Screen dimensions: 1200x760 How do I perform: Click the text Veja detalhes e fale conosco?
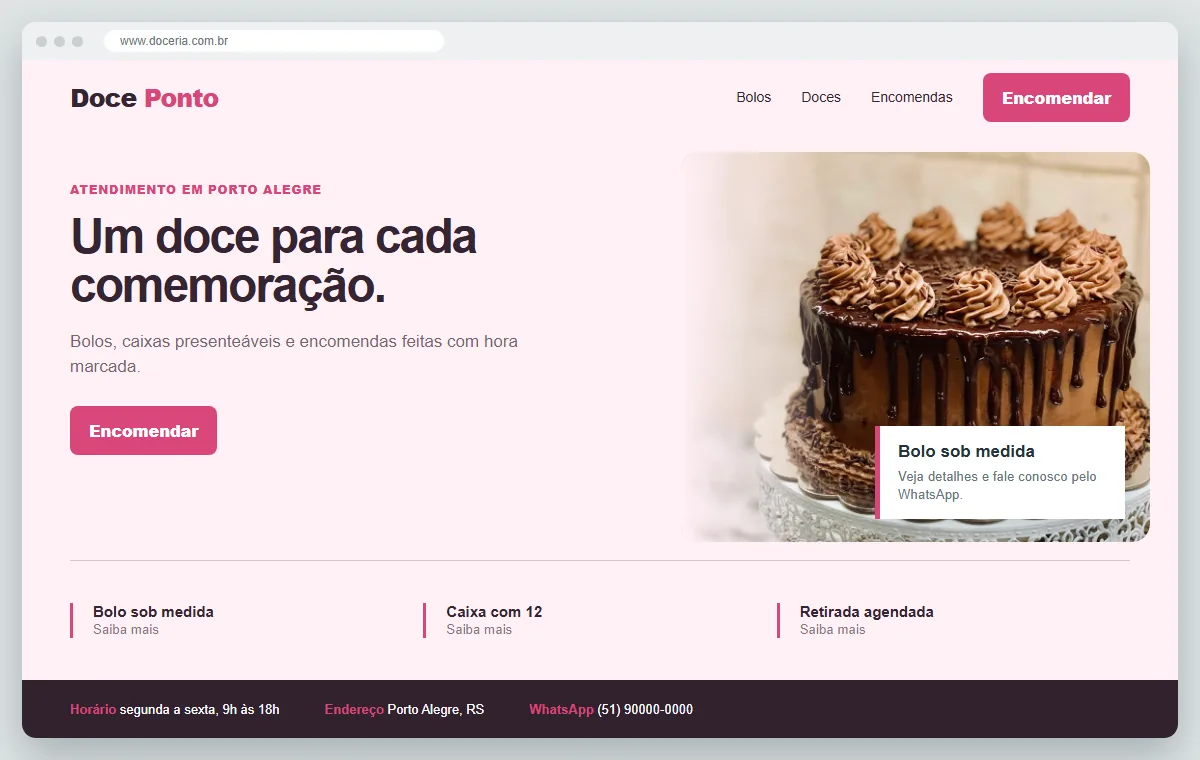click(997, 486)
